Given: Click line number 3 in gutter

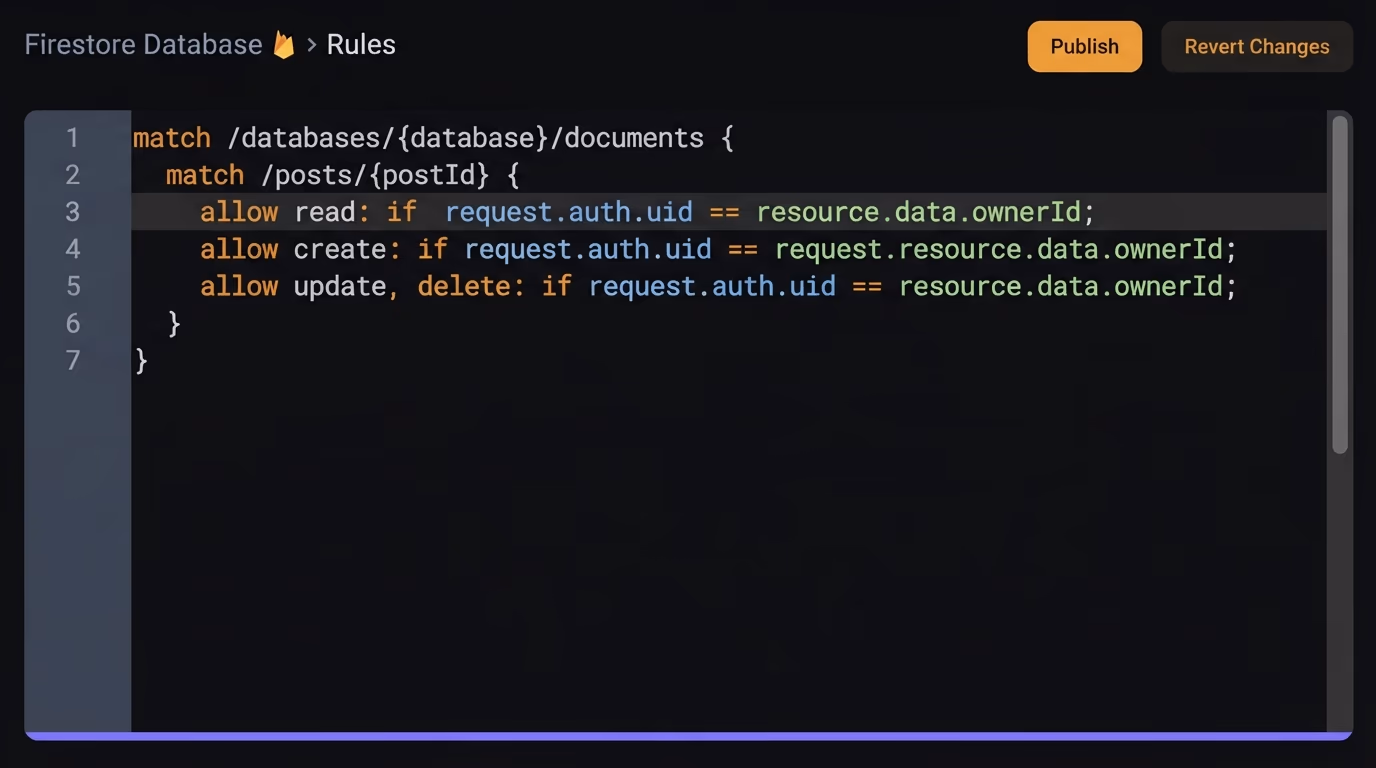Looking at the screenshot, I should [72, 212].
